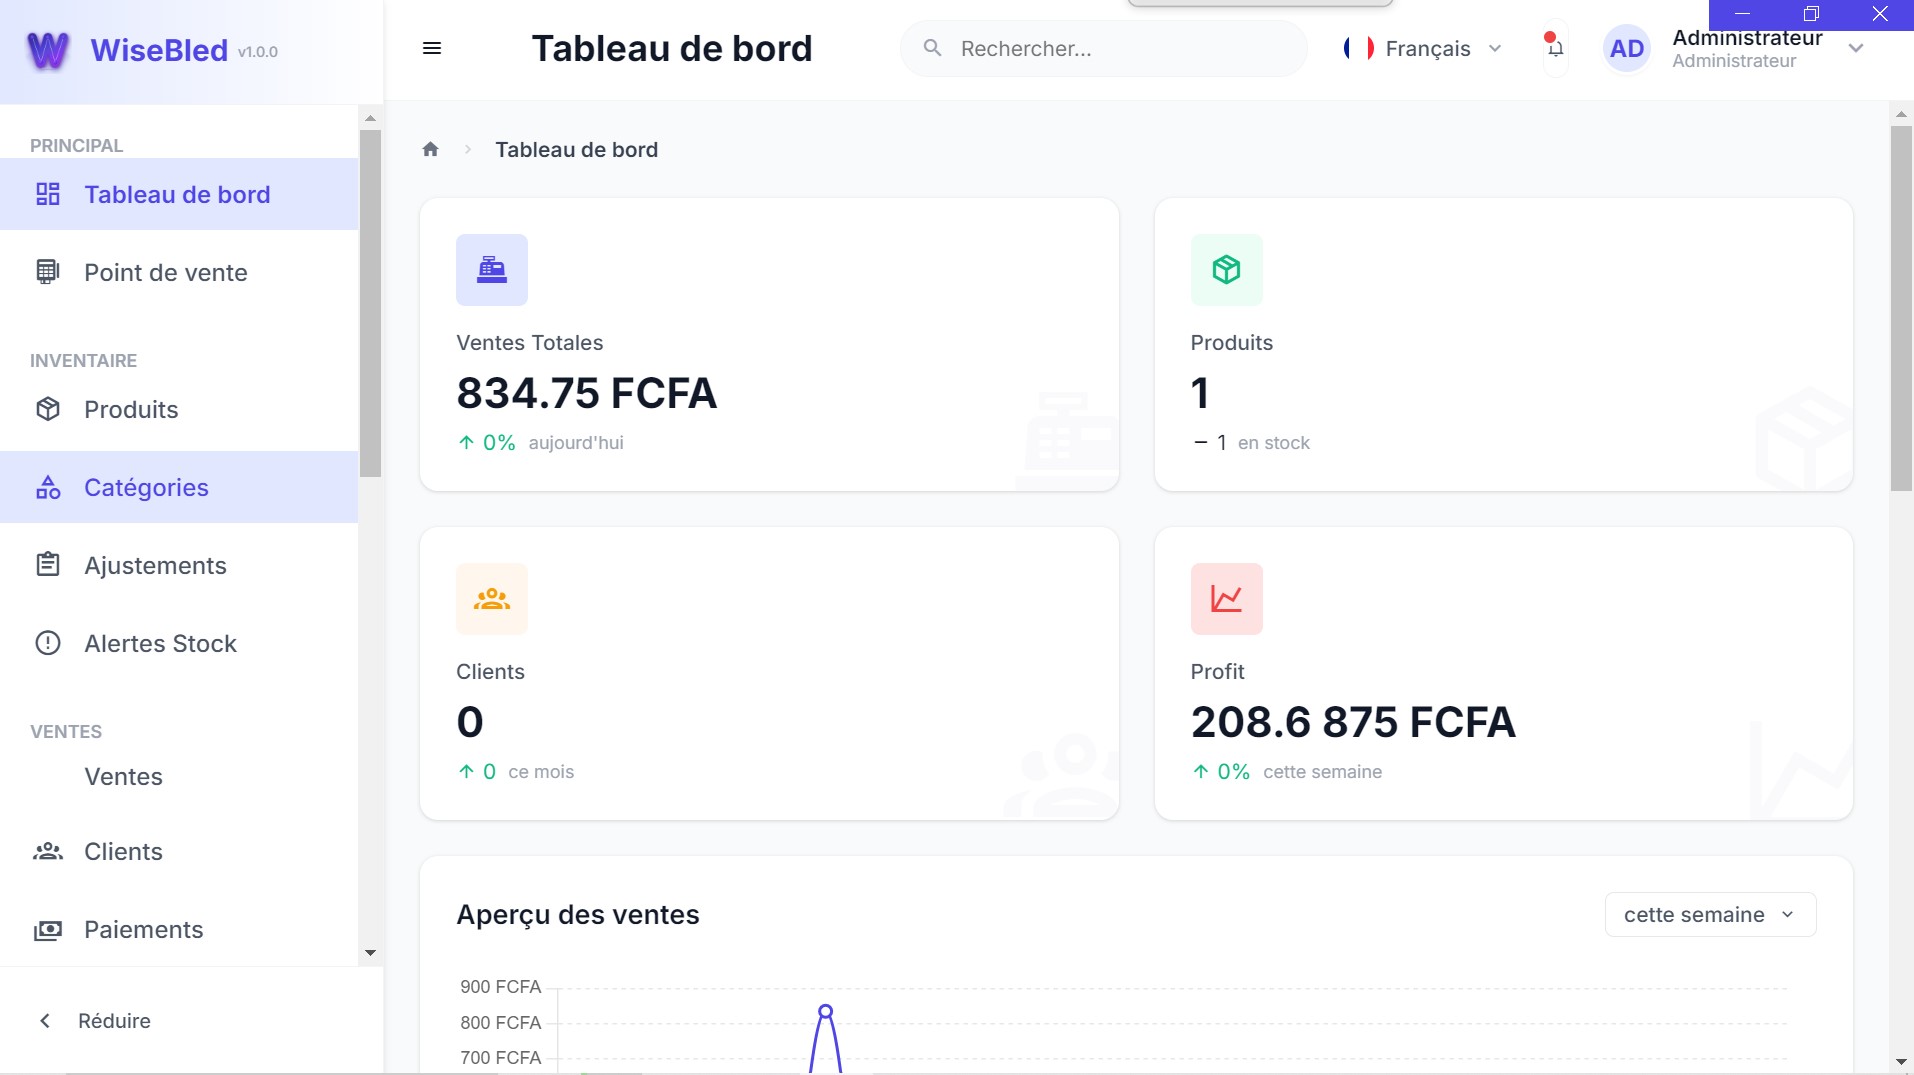Click the Catégories funnel icon
This screenshot has height=1075, width=1914.
[47, 487]
